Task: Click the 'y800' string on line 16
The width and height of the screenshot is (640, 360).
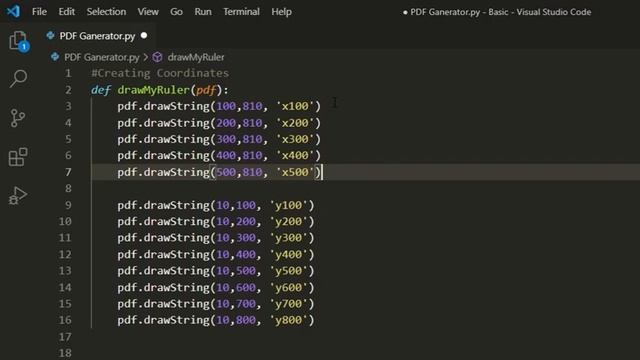Action: point(289,320)
